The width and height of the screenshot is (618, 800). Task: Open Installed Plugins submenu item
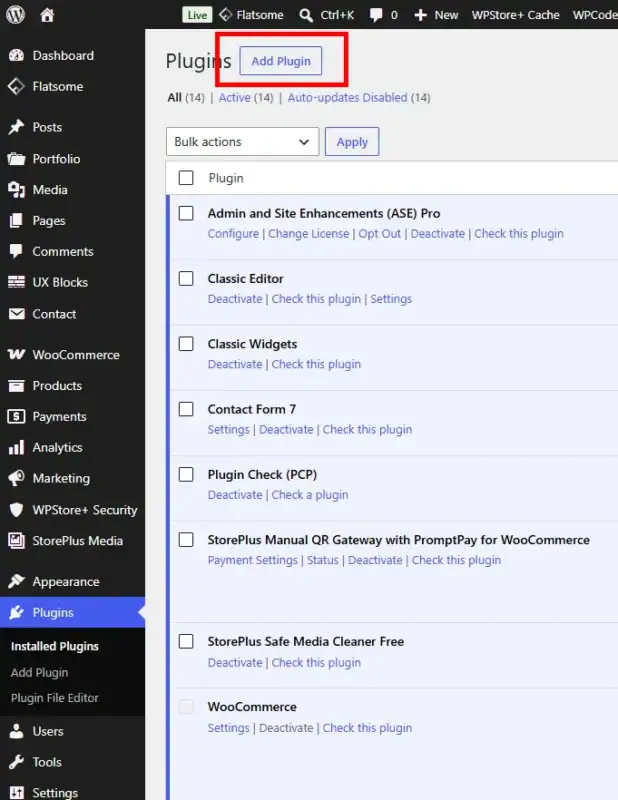pyautogui.click(x=55, y=646)
